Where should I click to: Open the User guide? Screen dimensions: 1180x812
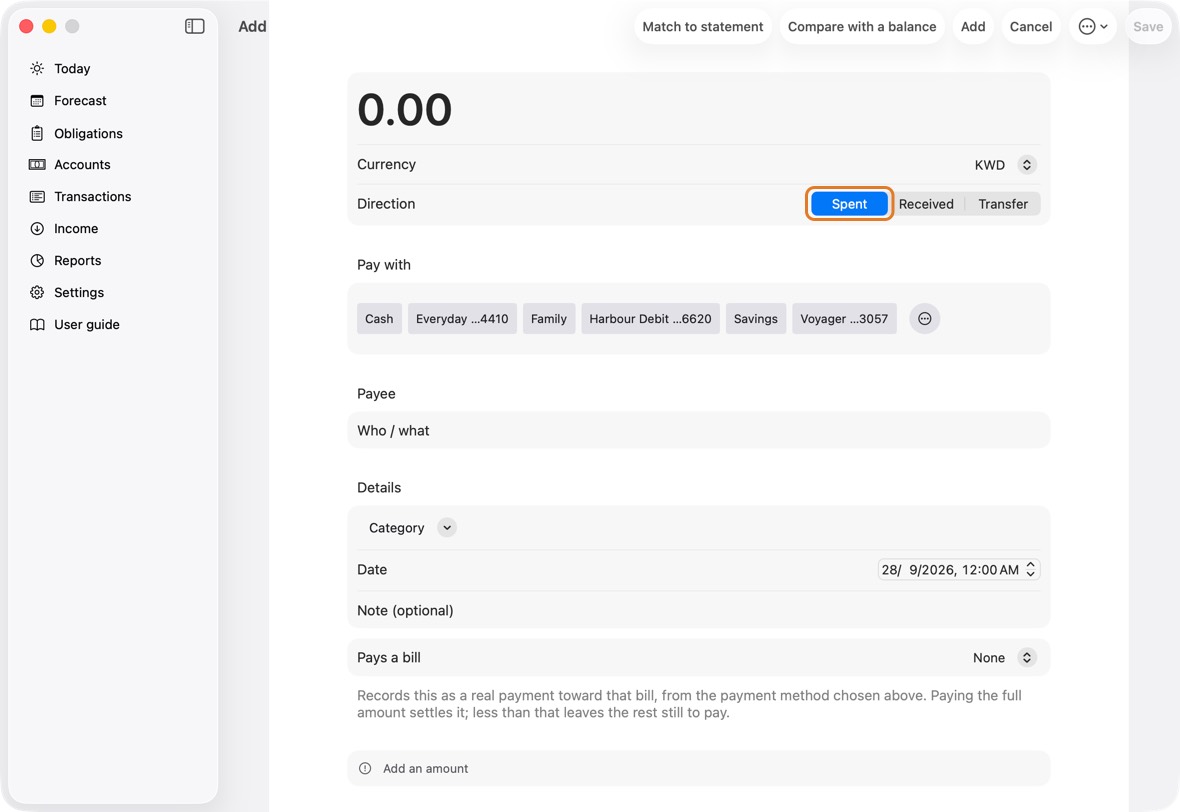tap(87, 324)
